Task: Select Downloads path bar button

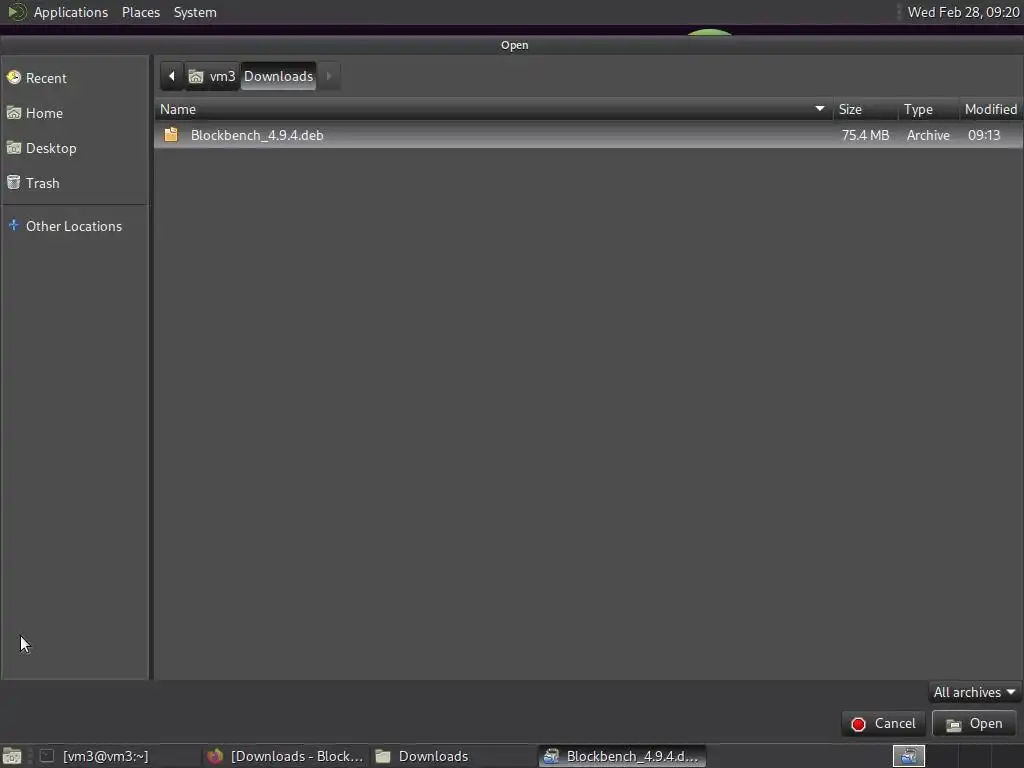Action: [x=278, y=76]
